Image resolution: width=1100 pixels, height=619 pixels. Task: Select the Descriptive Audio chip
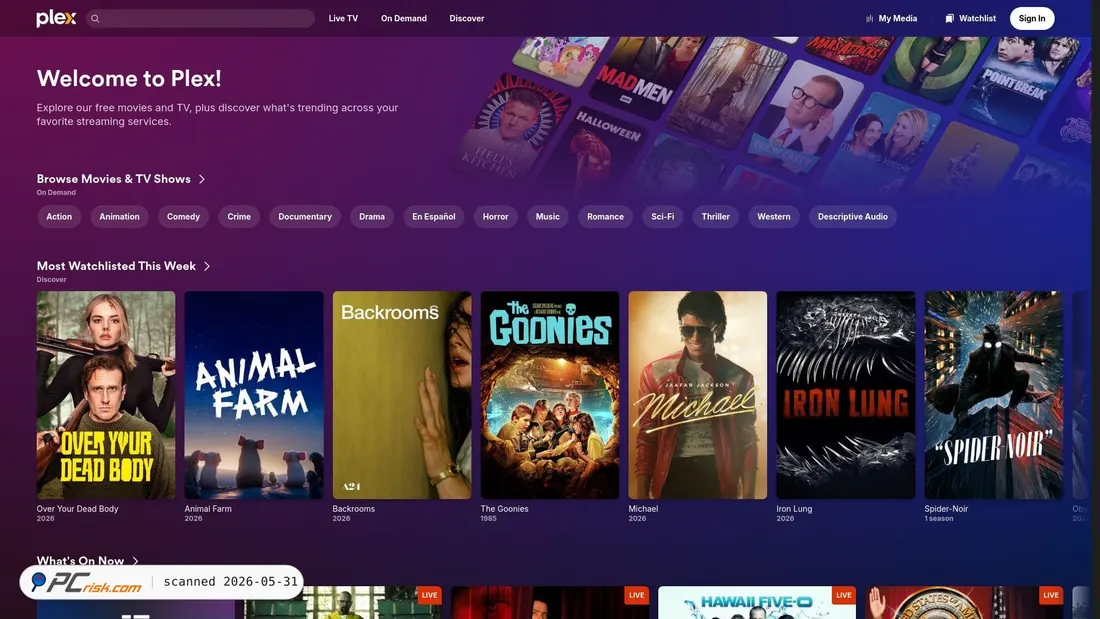tap(852, 217)
